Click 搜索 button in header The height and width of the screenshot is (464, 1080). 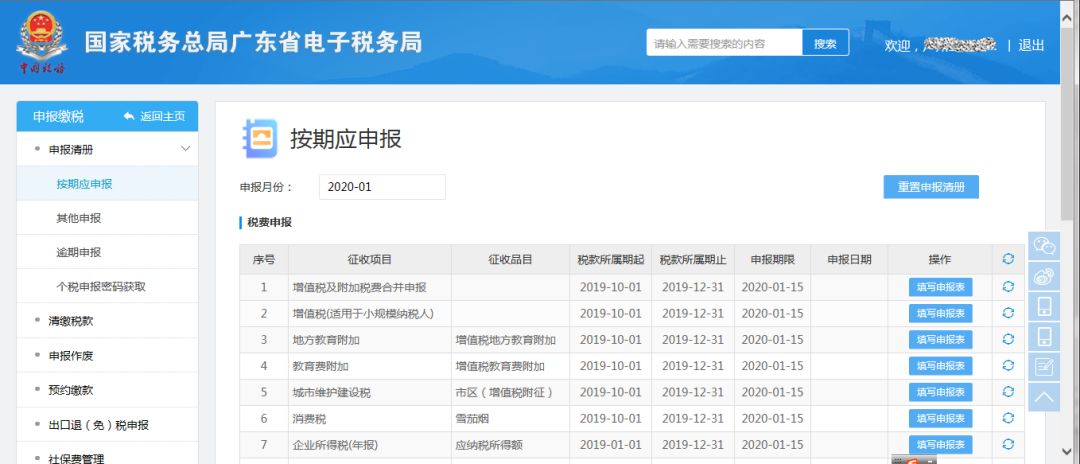(x=825, y=43)
